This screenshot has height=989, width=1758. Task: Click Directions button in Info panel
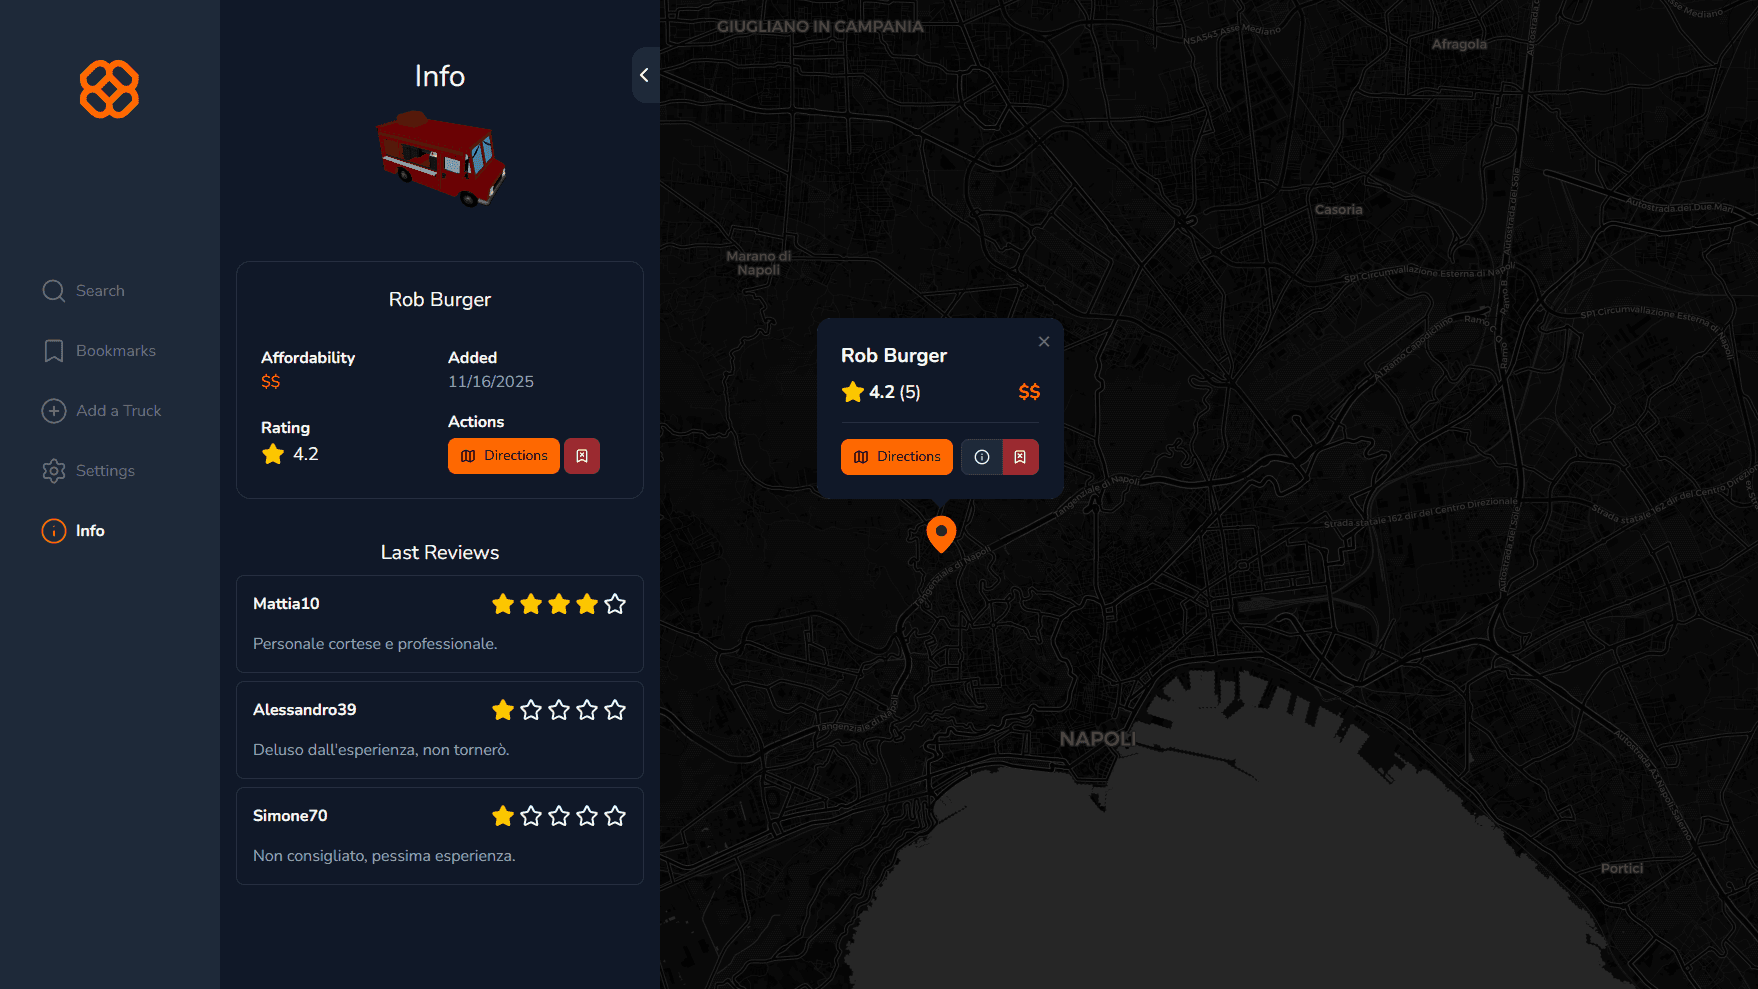tap(503, 456)
